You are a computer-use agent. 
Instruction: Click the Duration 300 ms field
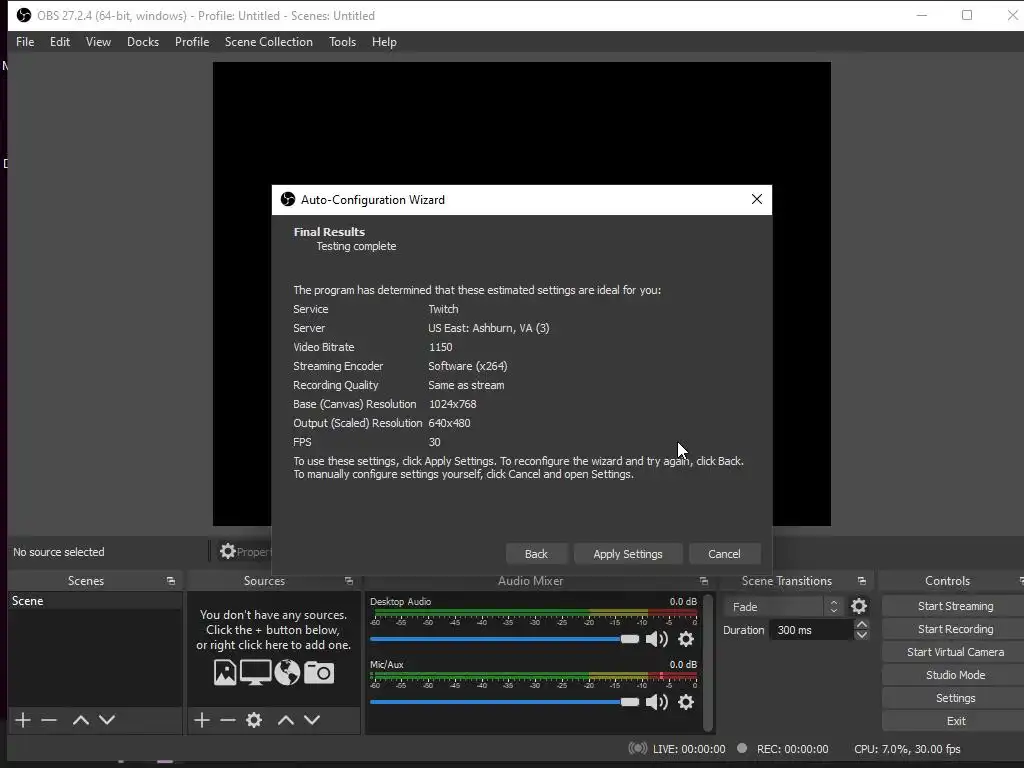click(812, 630)
